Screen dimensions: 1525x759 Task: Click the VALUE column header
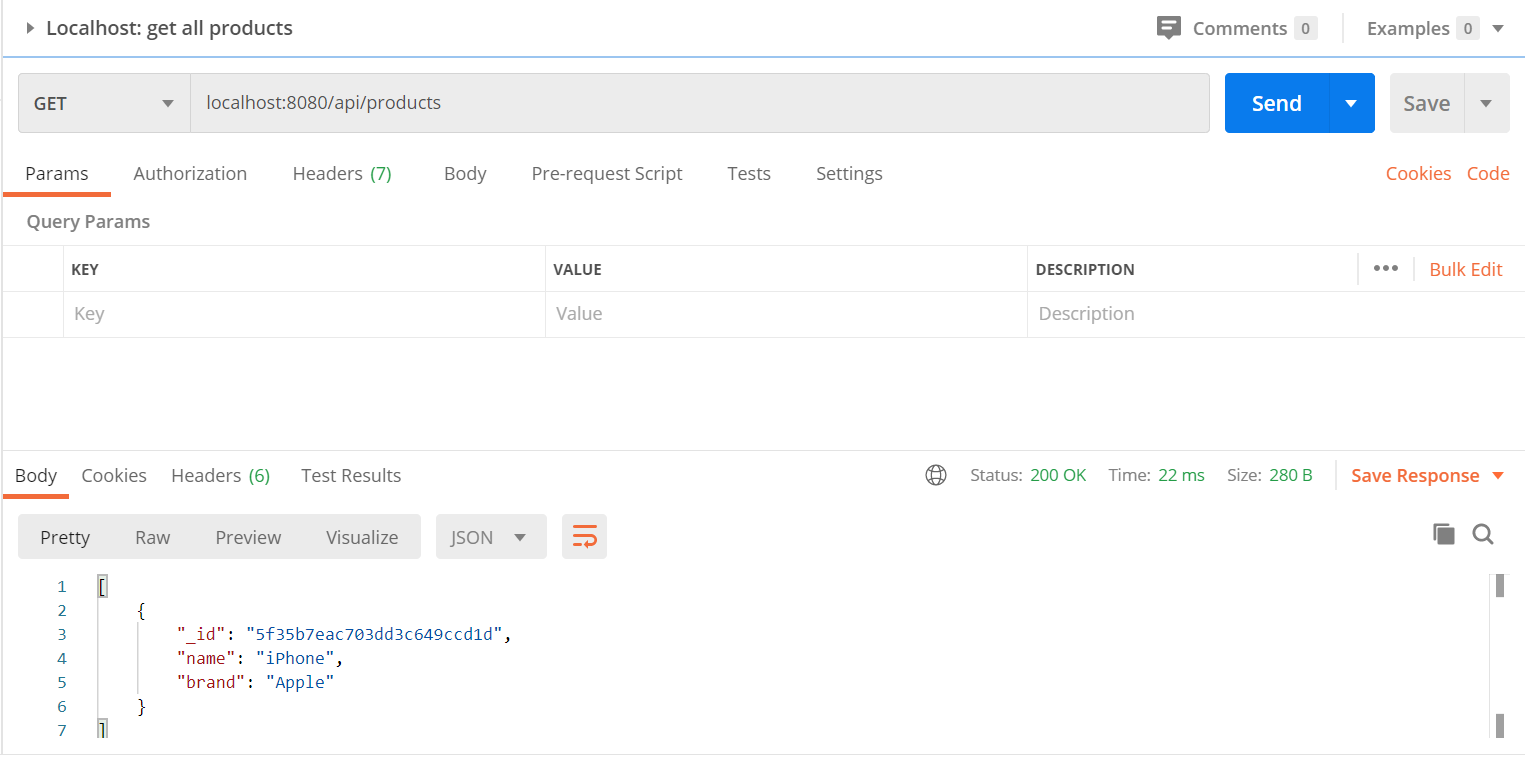point(577,269)
